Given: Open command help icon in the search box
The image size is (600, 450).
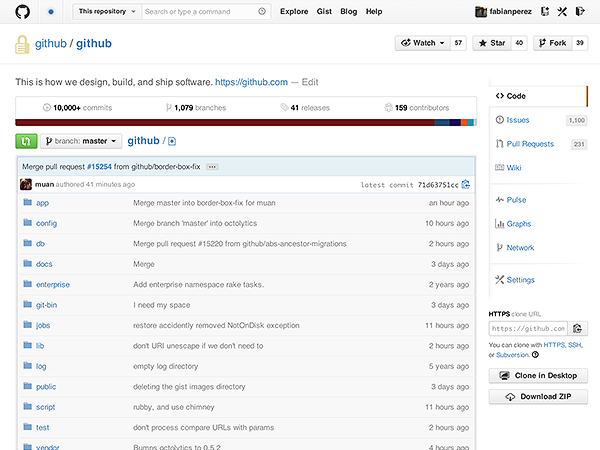Looking at the screenshot, I should click(262, 11).
